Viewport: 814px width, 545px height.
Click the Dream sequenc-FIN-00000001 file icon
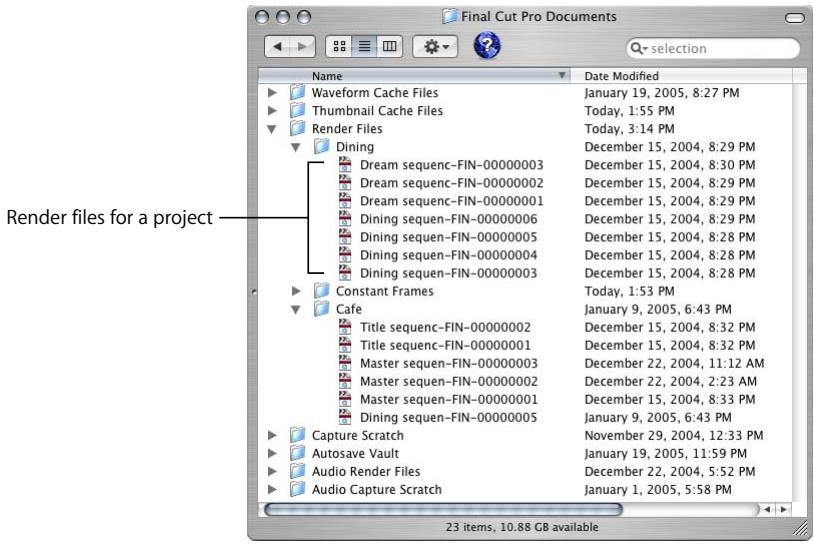345,200
